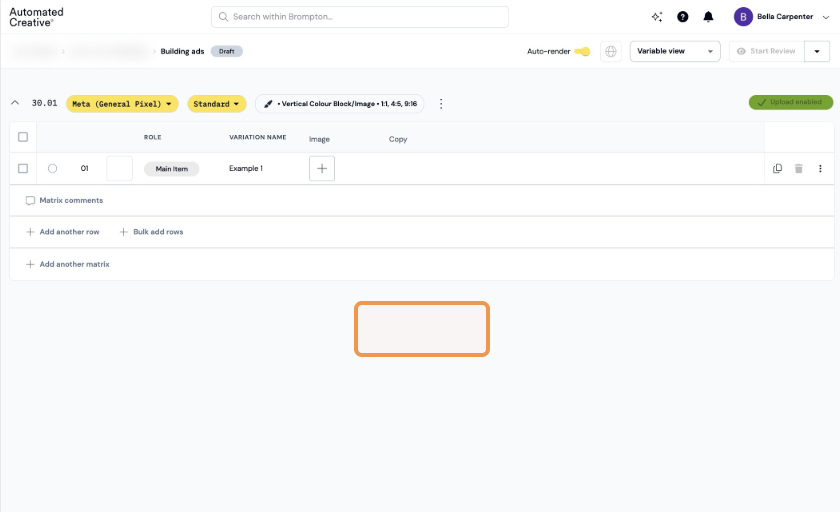
Task: Select the row 01 radio button
Action: [52, 169]
